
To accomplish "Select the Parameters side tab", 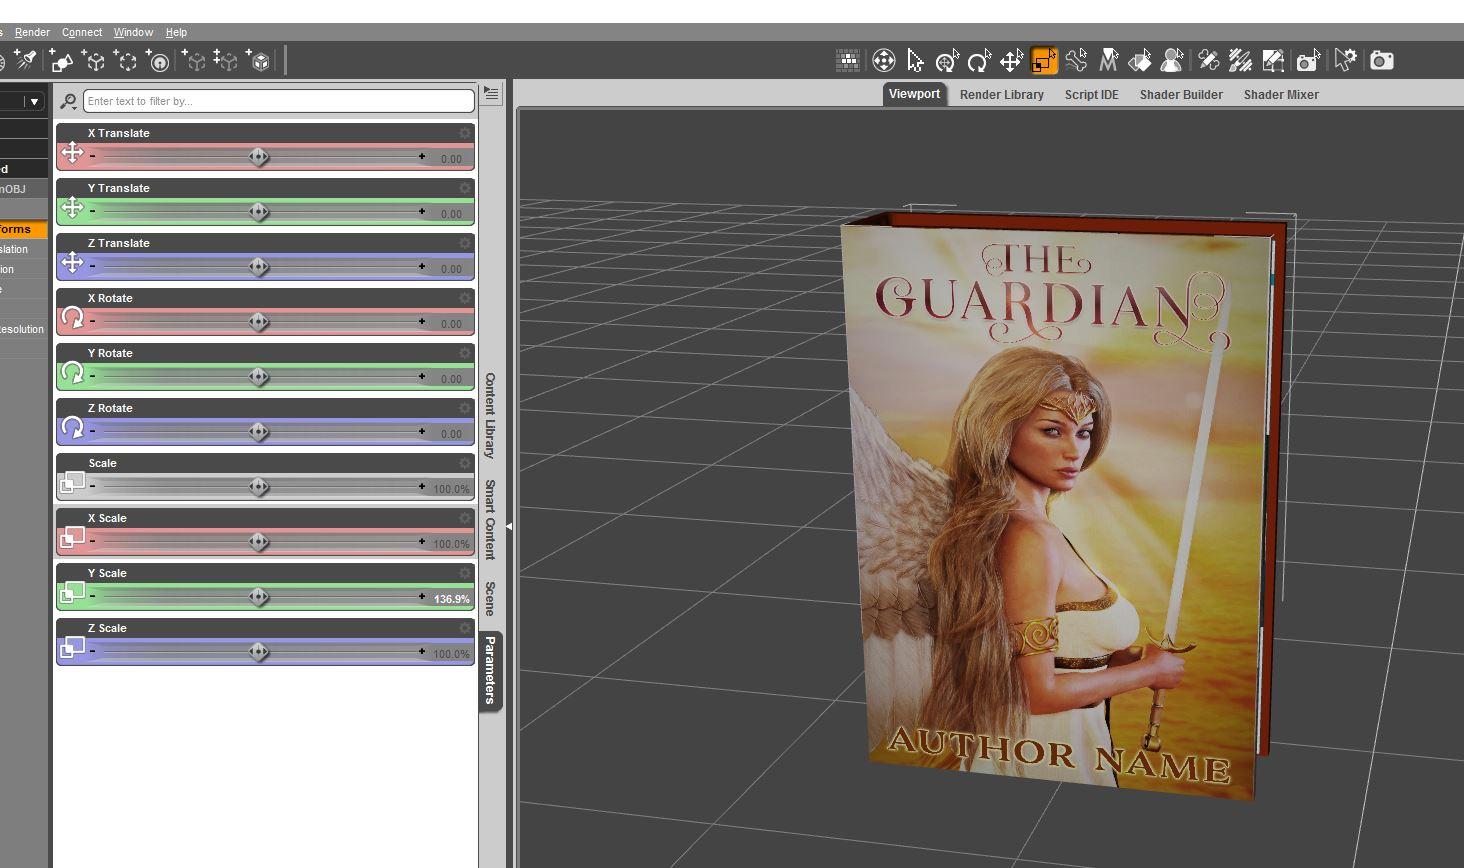I will pyautogui.click(x=490, y=670).
